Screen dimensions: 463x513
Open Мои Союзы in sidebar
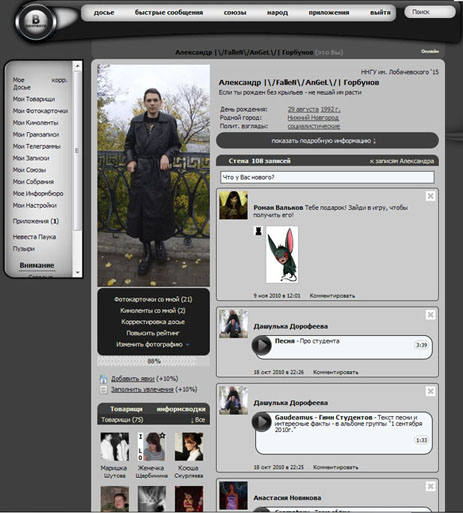pos(29,170)
